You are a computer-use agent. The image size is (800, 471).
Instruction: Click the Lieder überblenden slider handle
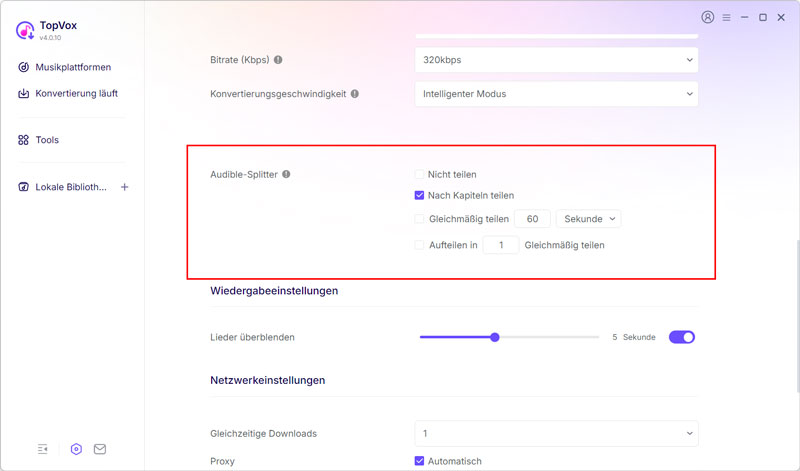494,337
